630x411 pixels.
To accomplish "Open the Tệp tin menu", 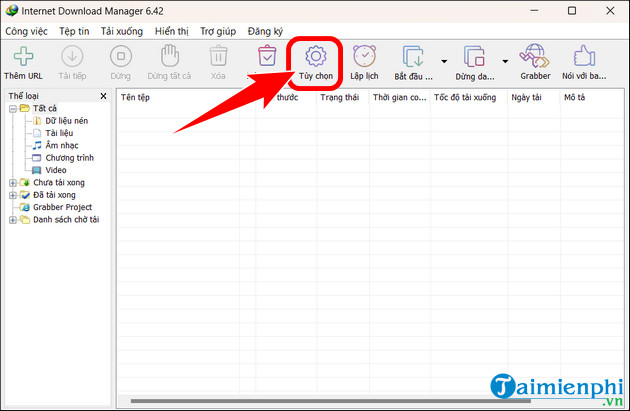I will [x=74, y=31].
